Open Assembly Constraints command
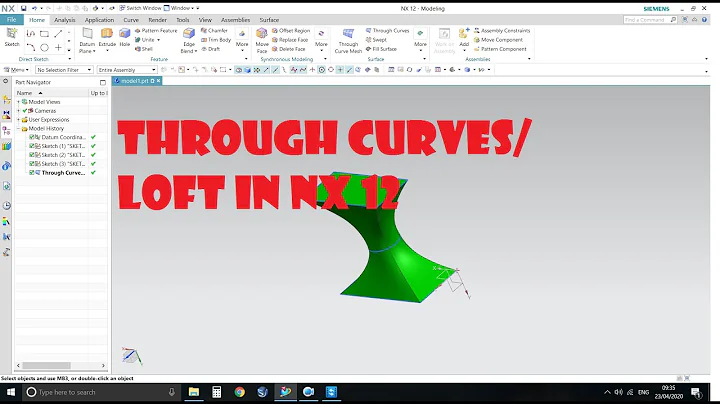 [502, 30]
